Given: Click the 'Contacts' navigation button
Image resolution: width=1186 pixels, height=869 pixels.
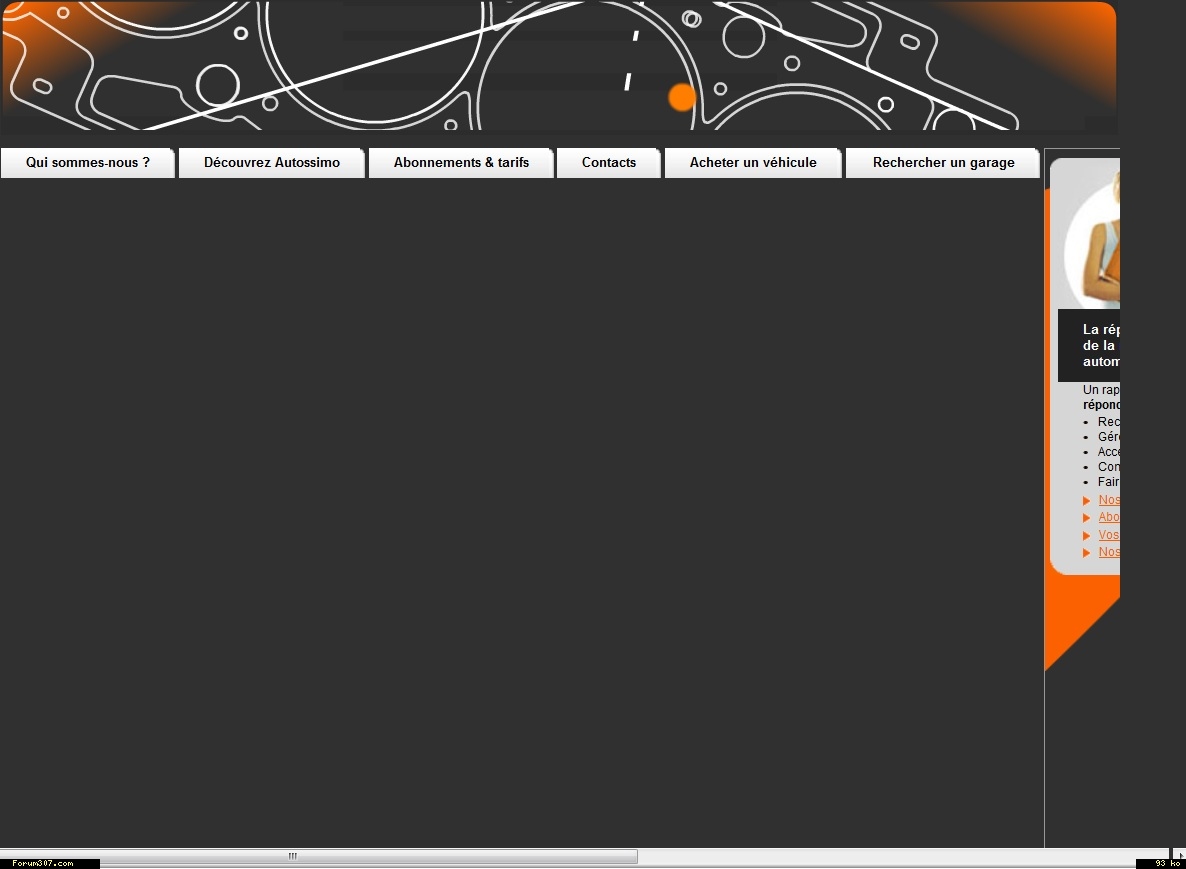Looking at the screenshot, I should pyautogui.click(x=608, y=163).
